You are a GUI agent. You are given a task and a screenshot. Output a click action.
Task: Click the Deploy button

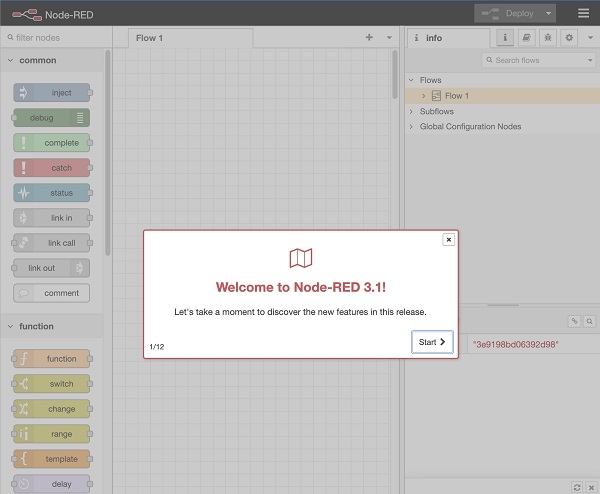508,13
